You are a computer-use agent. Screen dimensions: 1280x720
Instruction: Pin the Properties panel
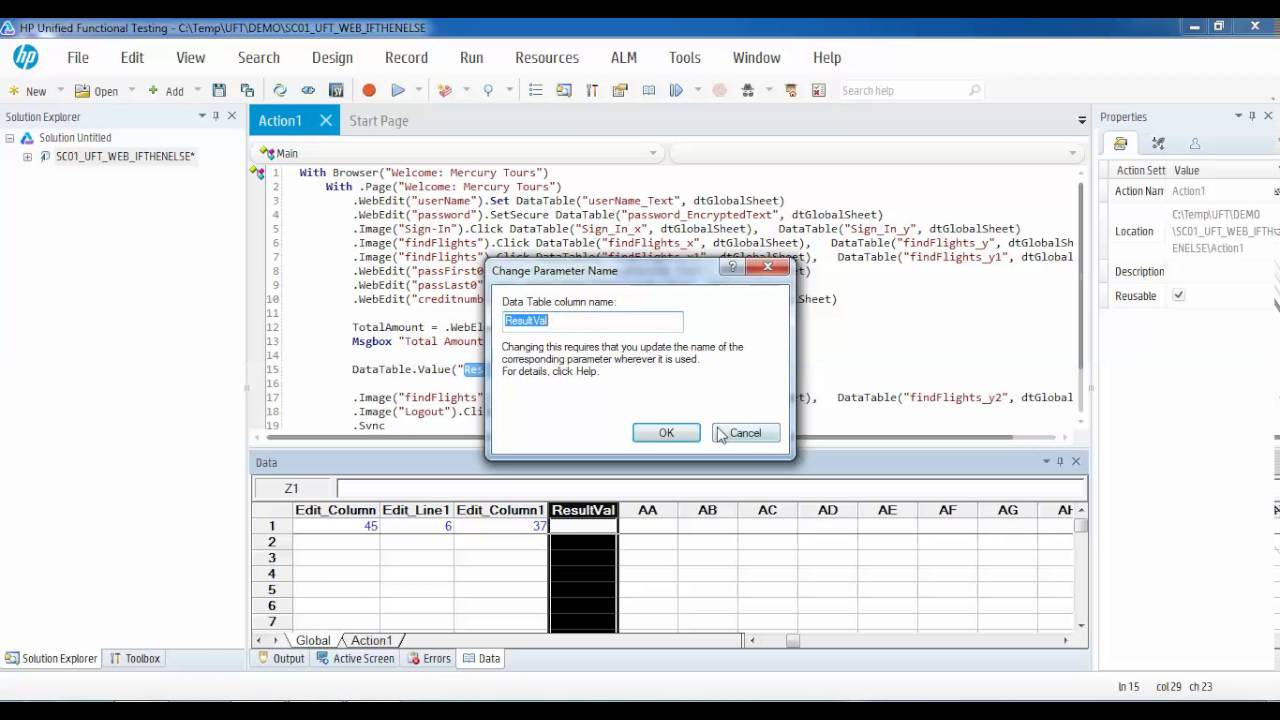[1253, 116]
